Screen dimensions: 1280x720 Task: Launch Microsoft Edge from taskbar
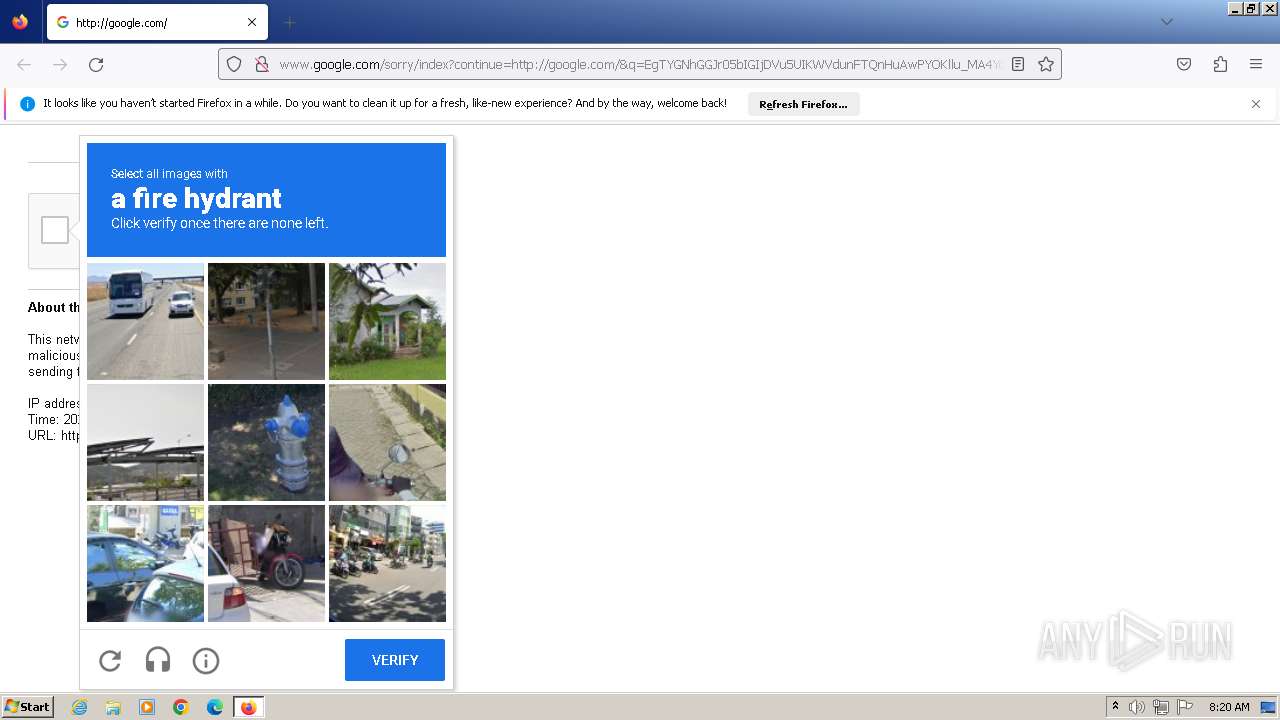coord(215,707)
